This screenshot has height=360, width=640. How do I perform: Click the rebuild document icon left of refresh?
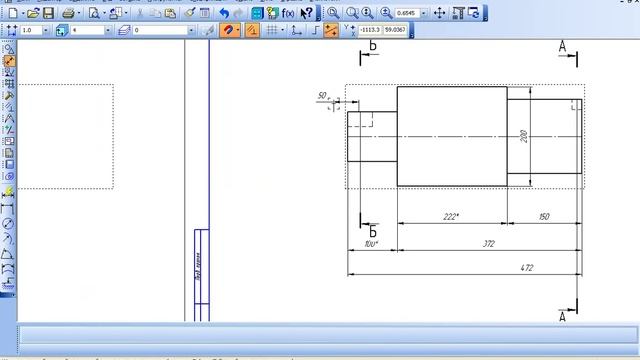click(x=458, y=13)
